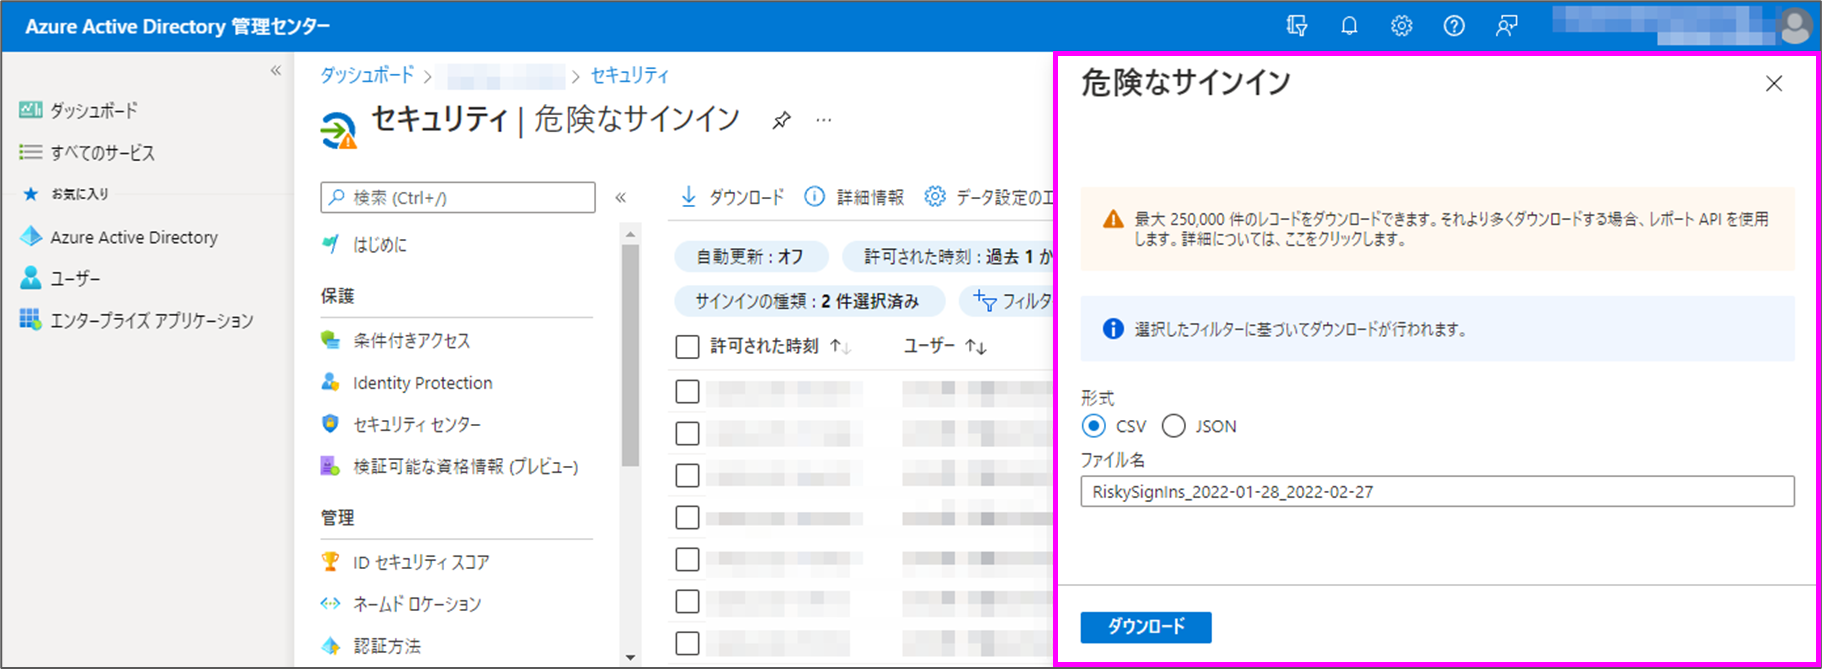Screen dimensions: 1822x669
Task: Click the 検証可能な資格情報 icon
Action: click(x=330, y=466)
